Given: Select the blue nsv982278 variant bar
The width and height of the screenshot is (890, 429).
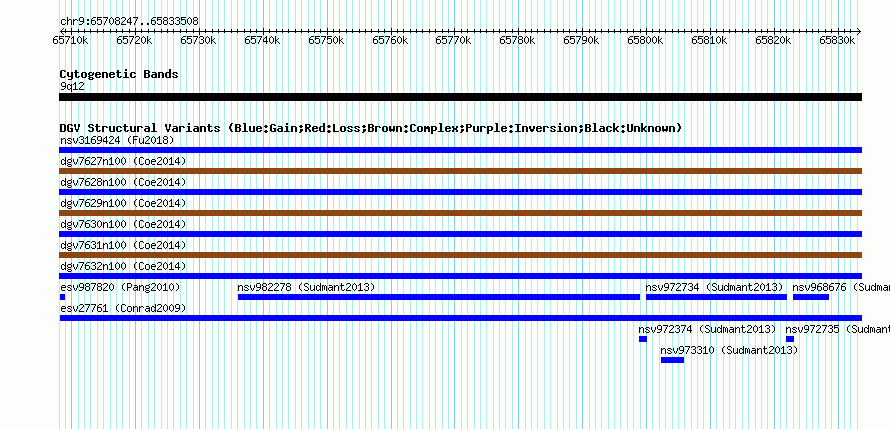Looking at the screenshot, I should (x=439, y=297).
